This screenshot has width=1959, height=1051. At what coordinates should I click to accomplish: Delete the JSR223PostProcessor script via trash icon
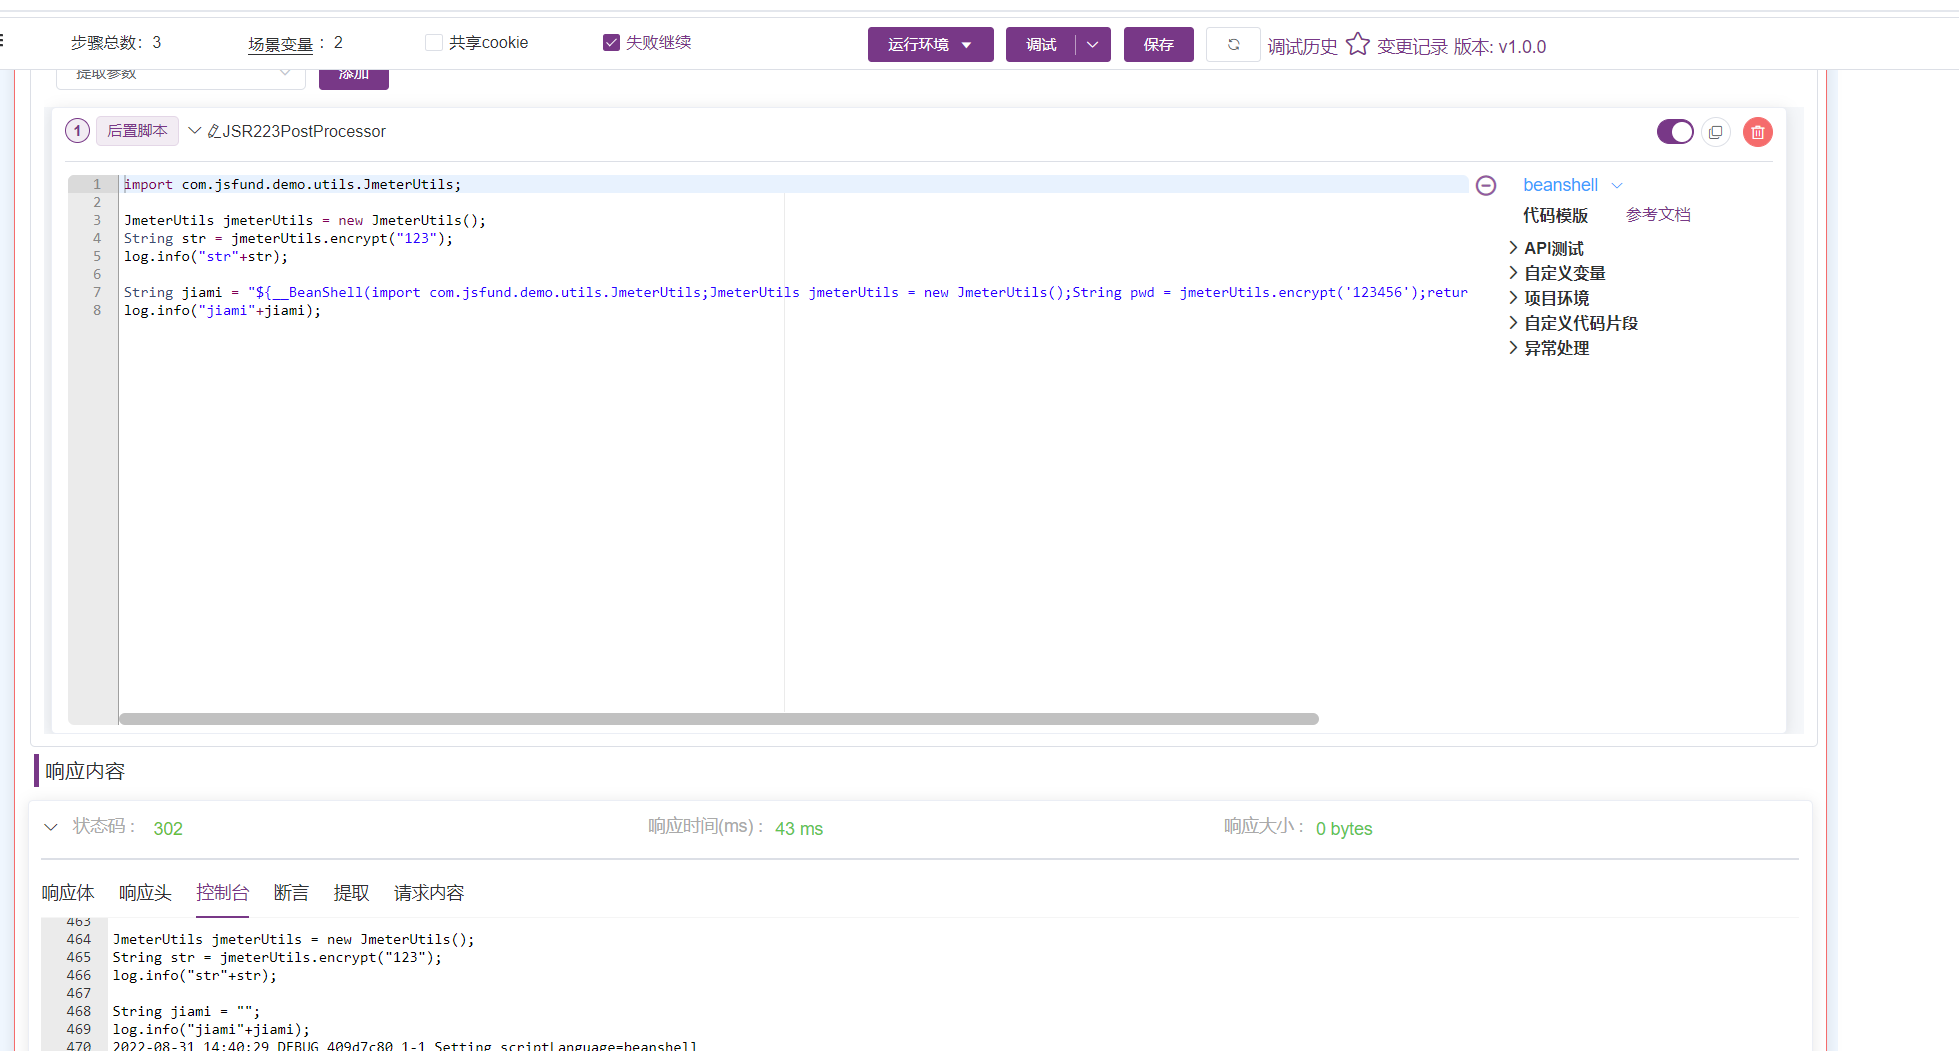click(1757, 131)
